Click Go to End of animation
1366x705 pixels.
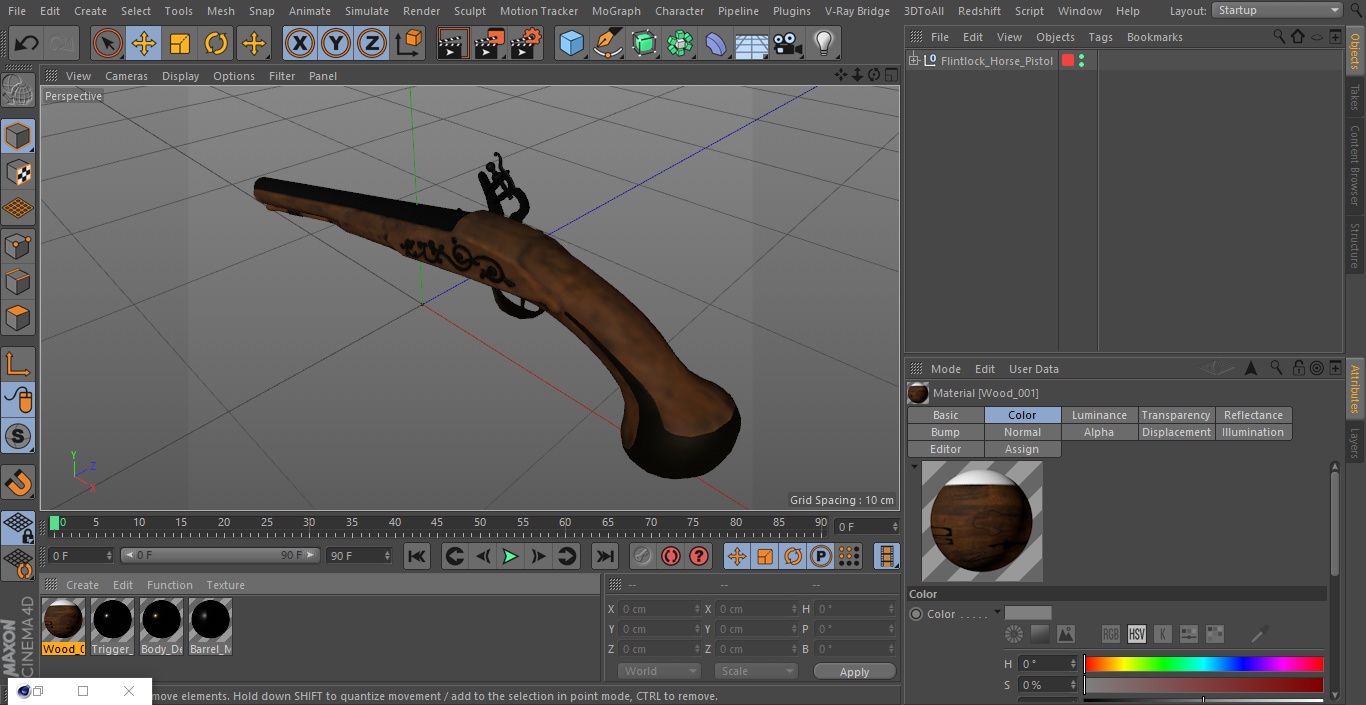[605, 556]
